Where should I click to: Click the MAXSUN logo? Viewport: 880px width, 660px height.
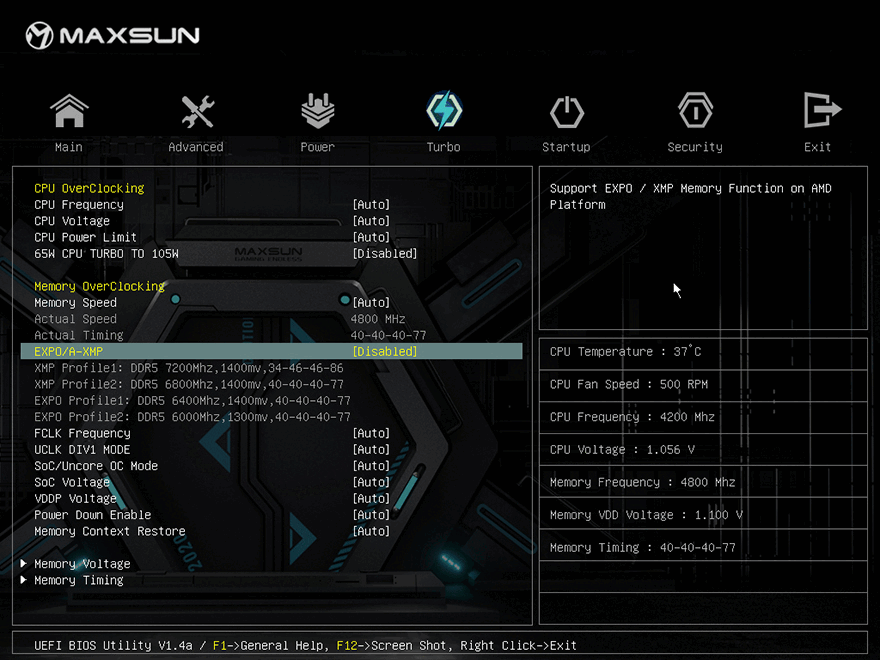(x=112, y=35)
